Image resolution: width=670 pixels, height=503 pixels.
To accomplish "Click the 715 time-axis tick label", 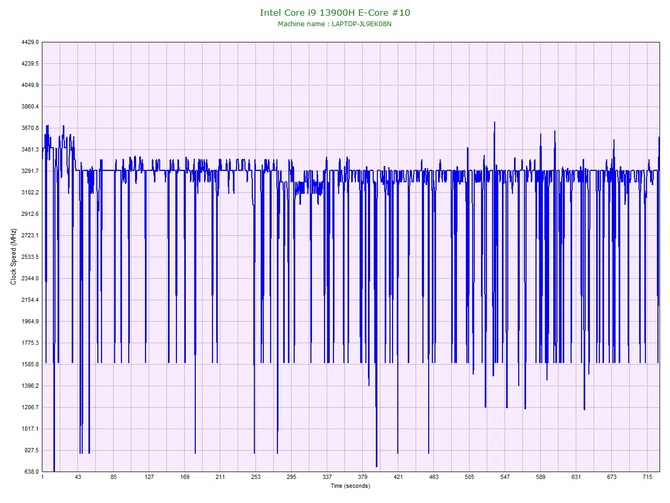I will [x=647, y=477].
